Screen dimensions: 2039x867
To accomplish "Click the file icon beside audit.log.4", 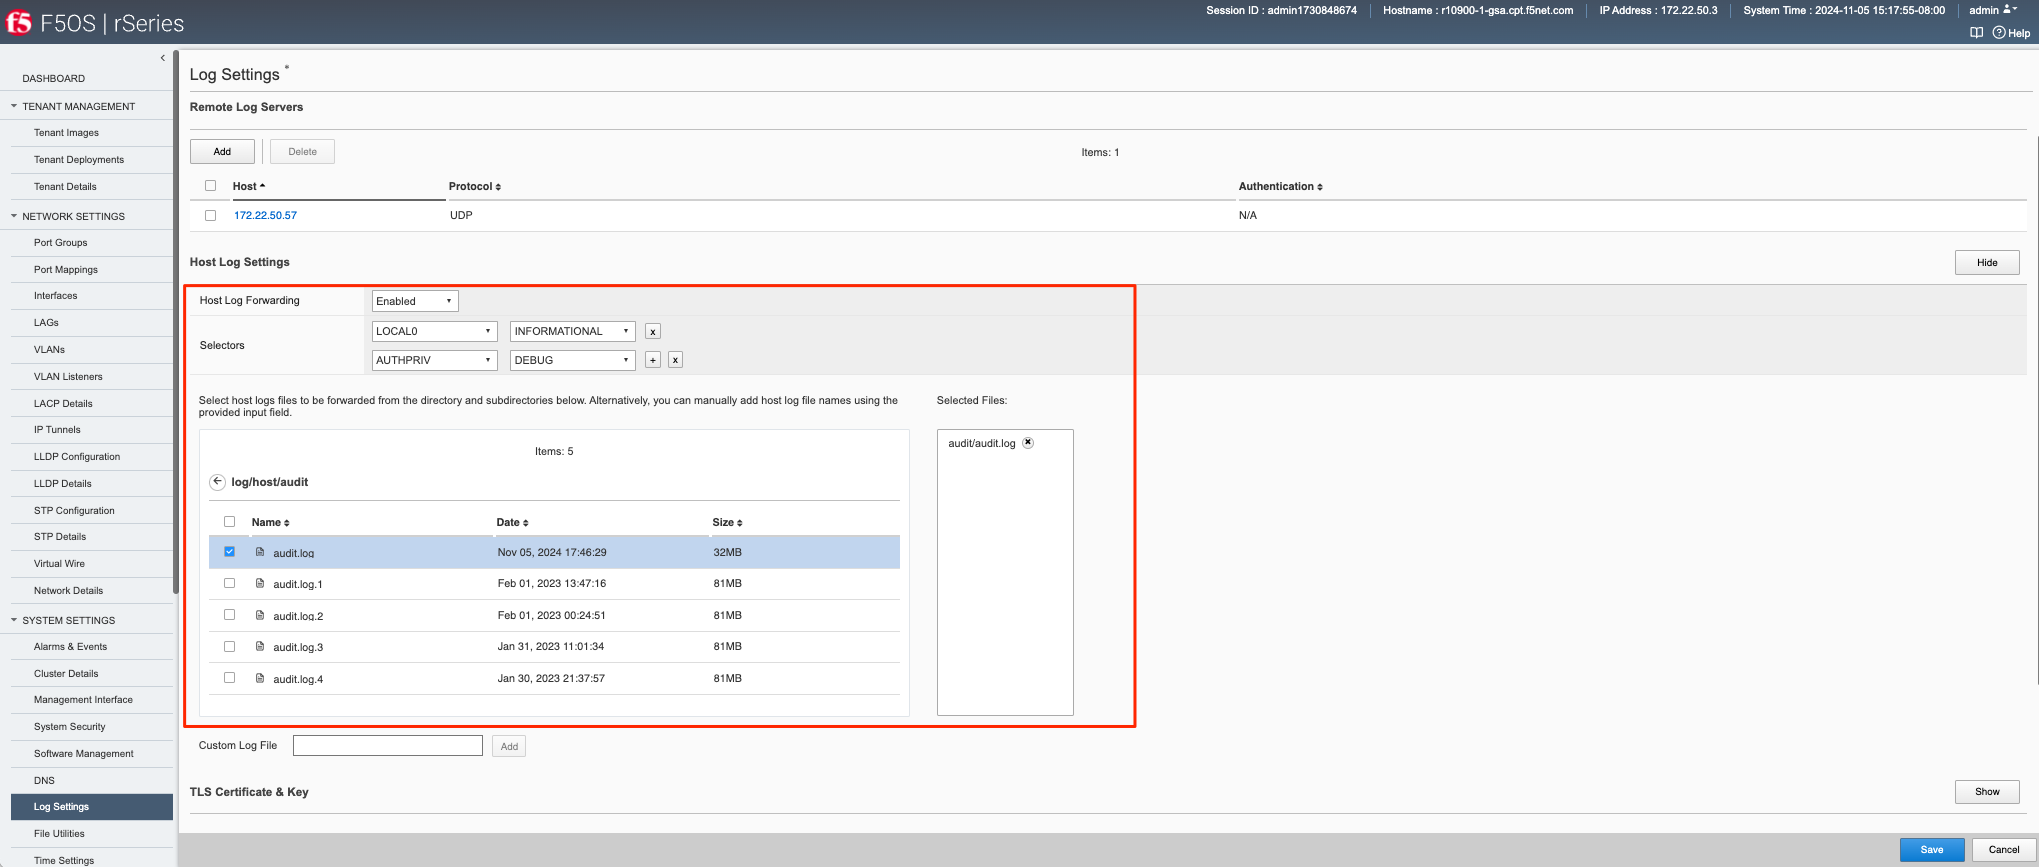I will click(260, 678).
